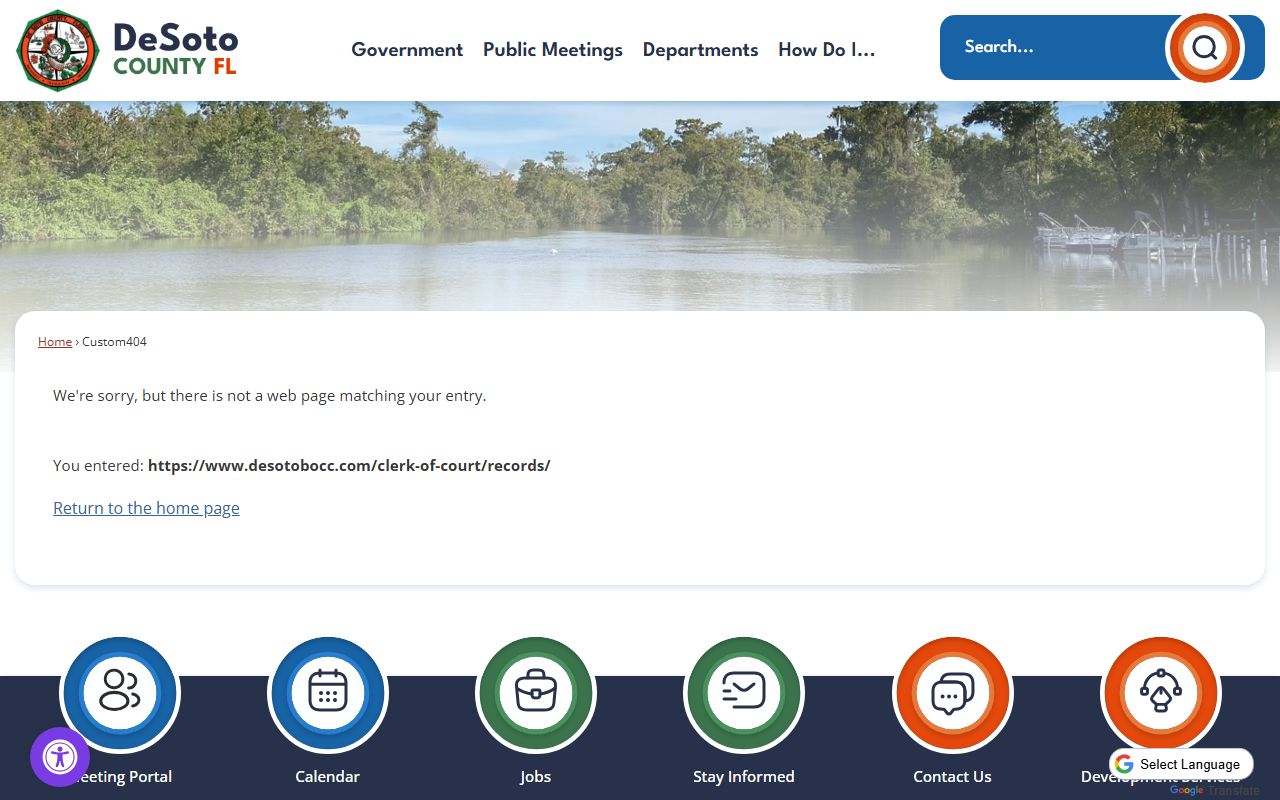Open the Stay Informed envelope icon
Image resolution: width=1280 pixels, height=800 pixels.
pyautogui.click(x=744, y=693)
